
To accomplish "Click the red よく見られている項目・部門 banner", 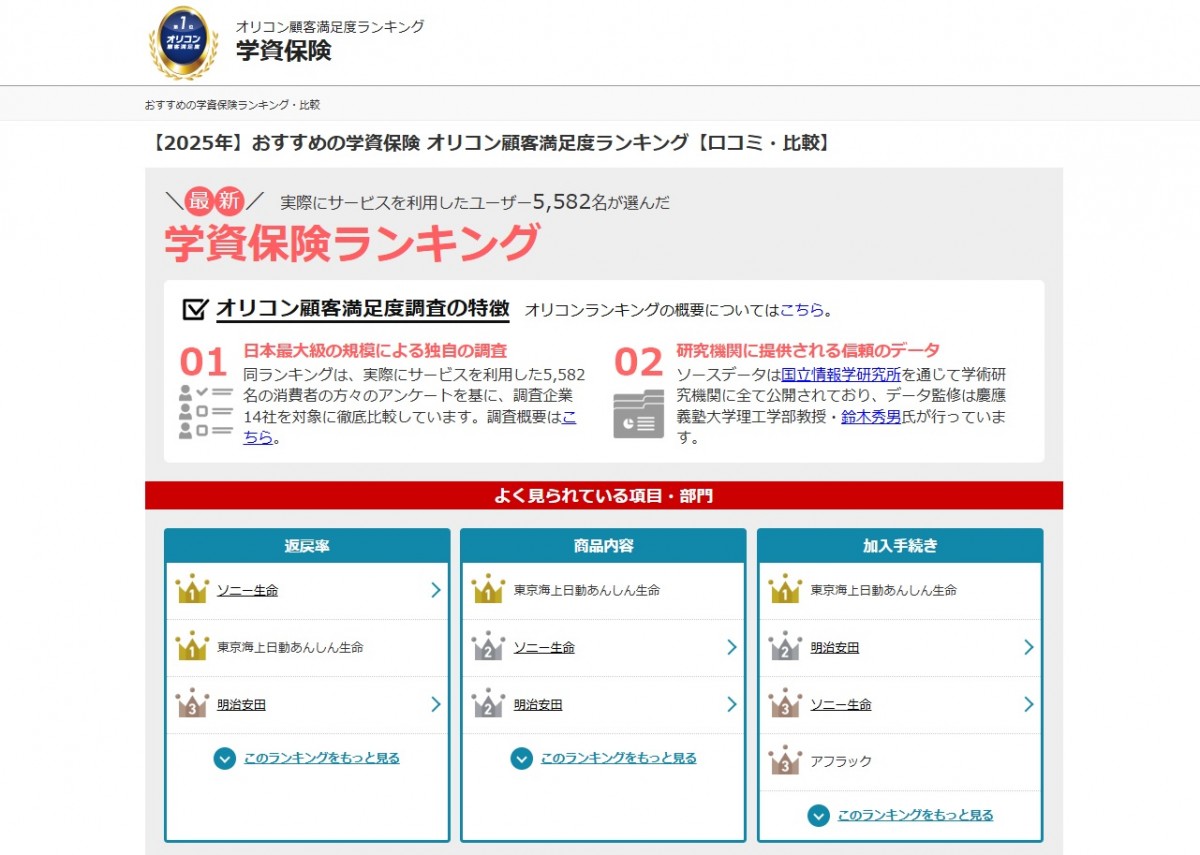I will pos(604,495).
